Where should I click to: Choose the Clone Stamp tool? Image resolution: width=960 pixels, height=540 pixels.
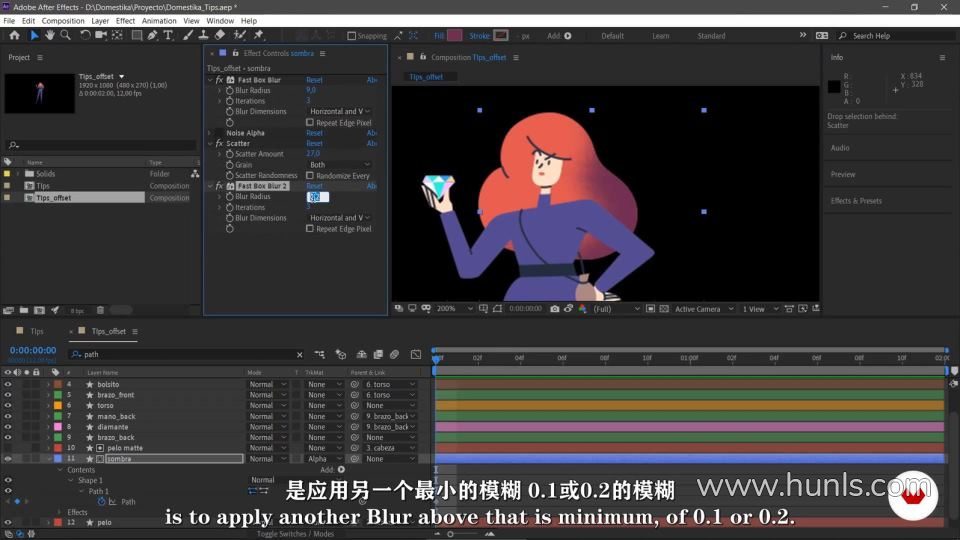click(x=204, y=36)
